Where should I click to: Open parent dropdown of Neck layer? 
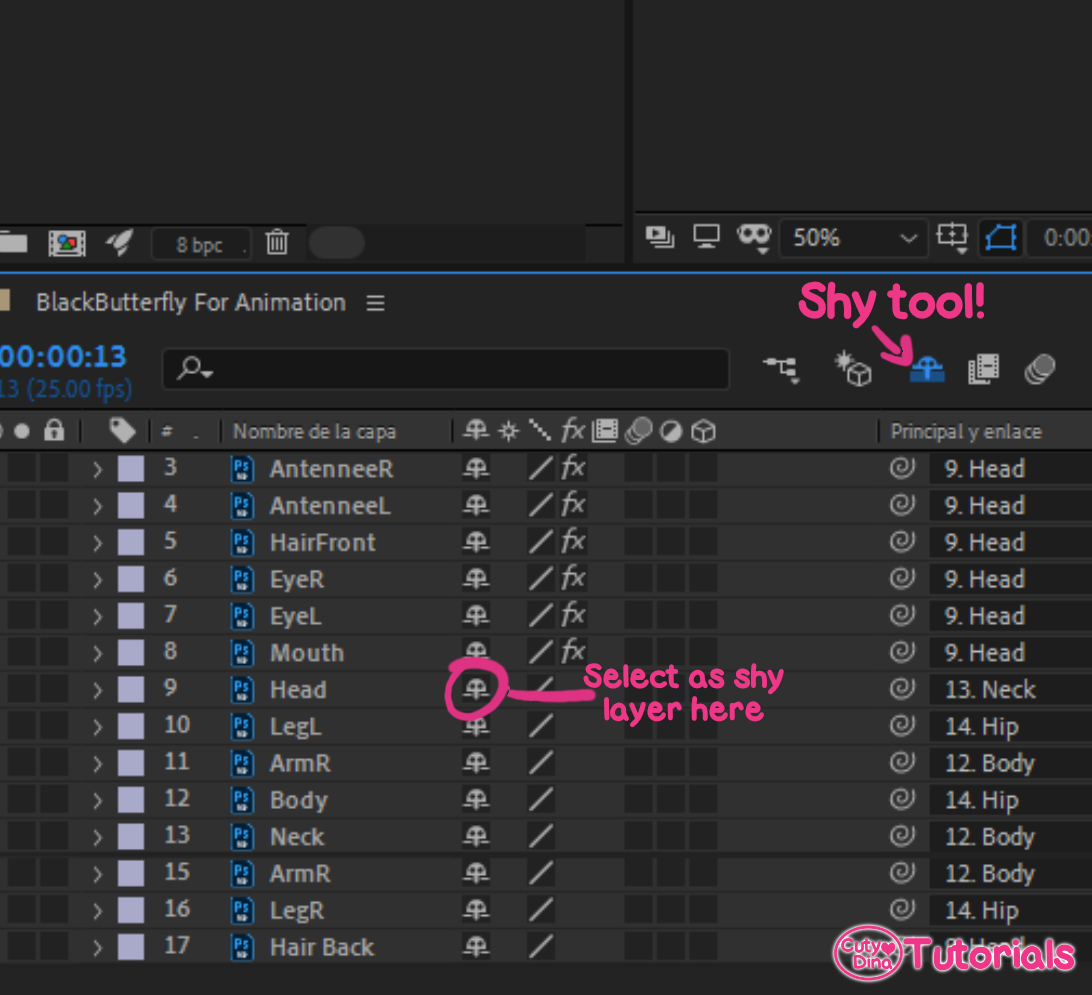tap(1010, 837)
